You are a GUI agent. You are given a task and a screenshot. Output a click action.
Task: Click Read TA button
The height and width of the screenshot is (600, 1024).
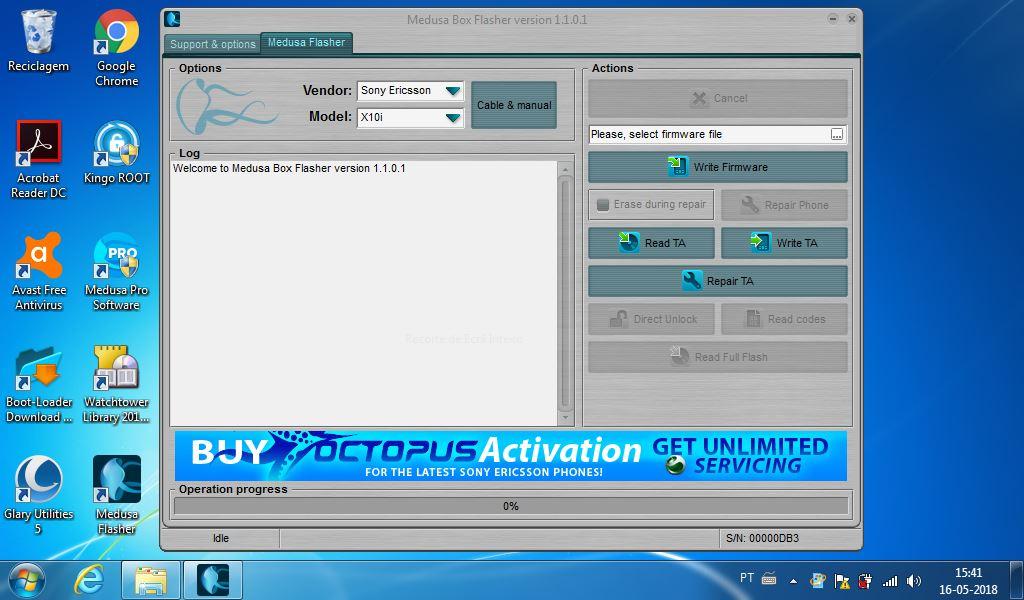[x=651, y=243]
